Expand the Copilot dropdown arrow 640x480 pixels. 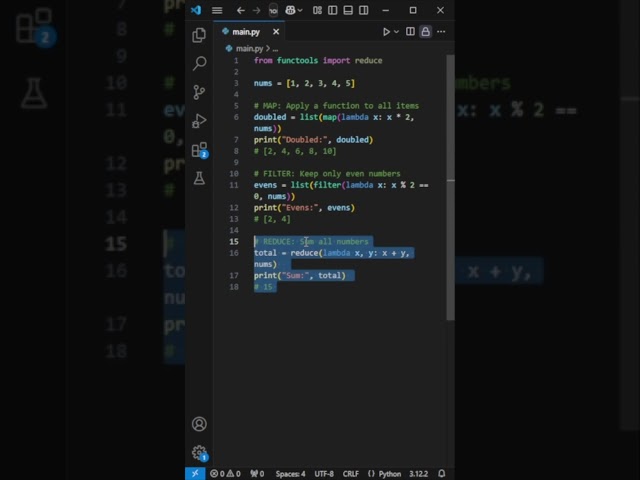coord(300,10)
